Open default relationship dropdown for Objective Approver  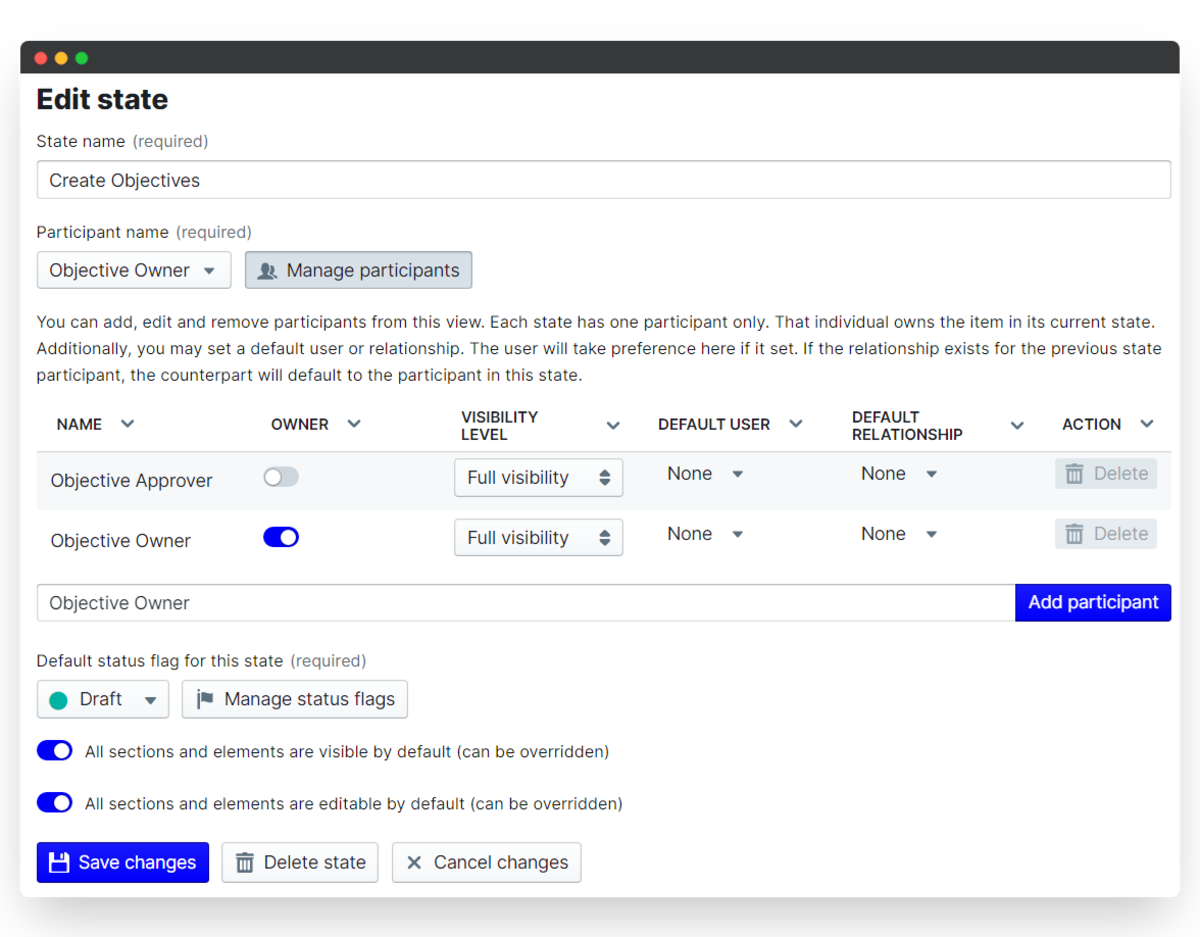click(899, 474)
